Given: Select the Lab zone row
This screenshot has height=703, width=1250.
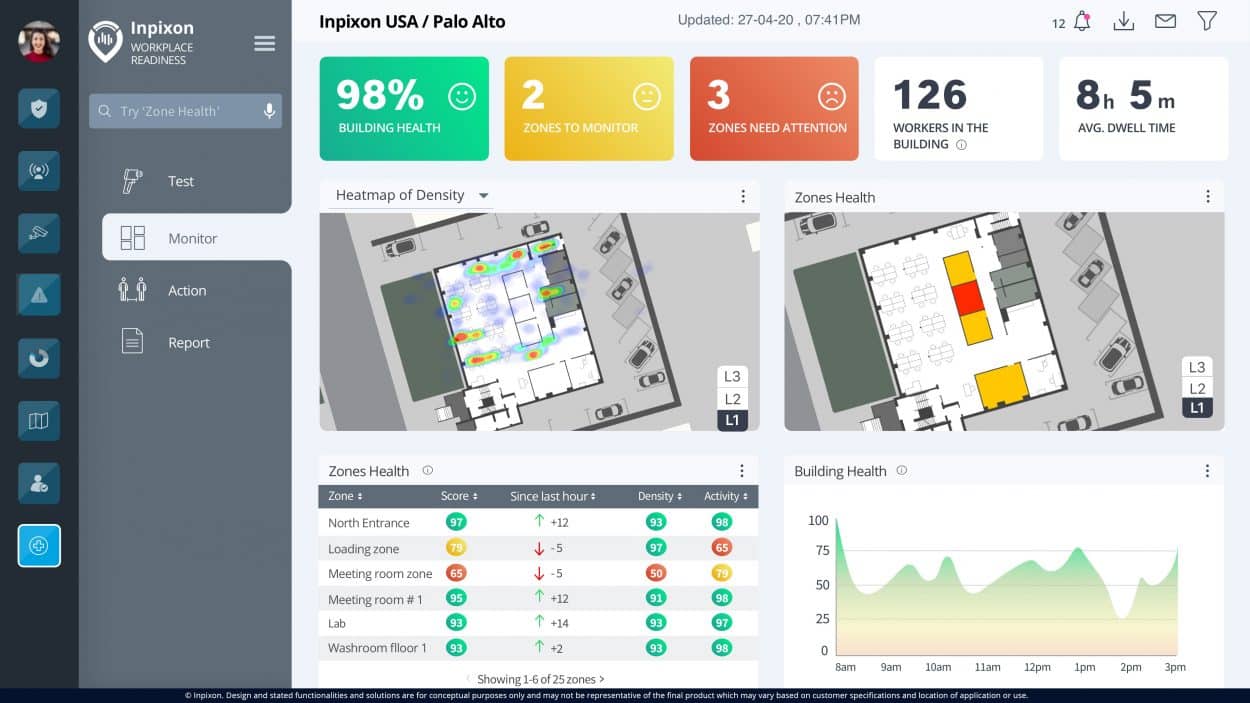Looking at the screenshot, I should [x=538, y=623].
